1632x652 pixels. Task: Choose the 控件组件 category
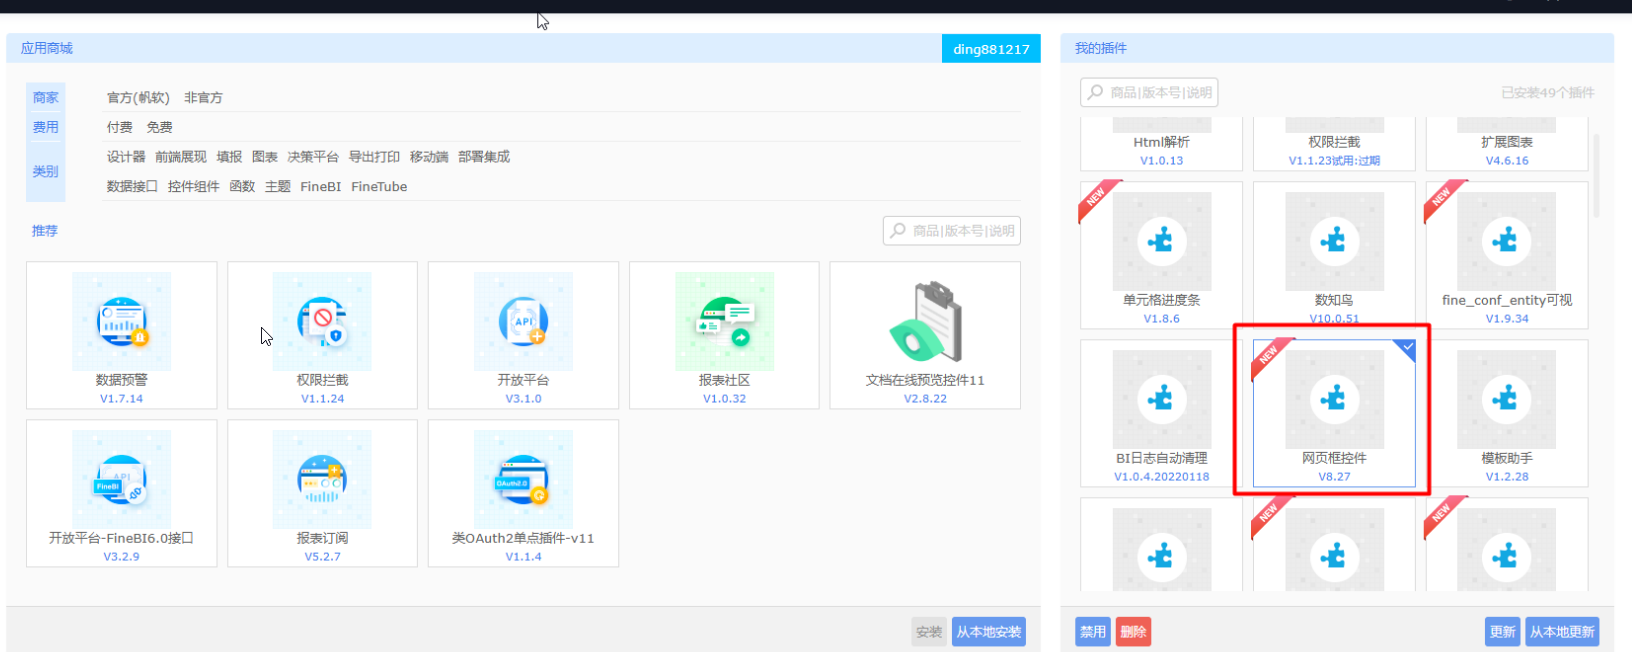click(x=194, y=187)
